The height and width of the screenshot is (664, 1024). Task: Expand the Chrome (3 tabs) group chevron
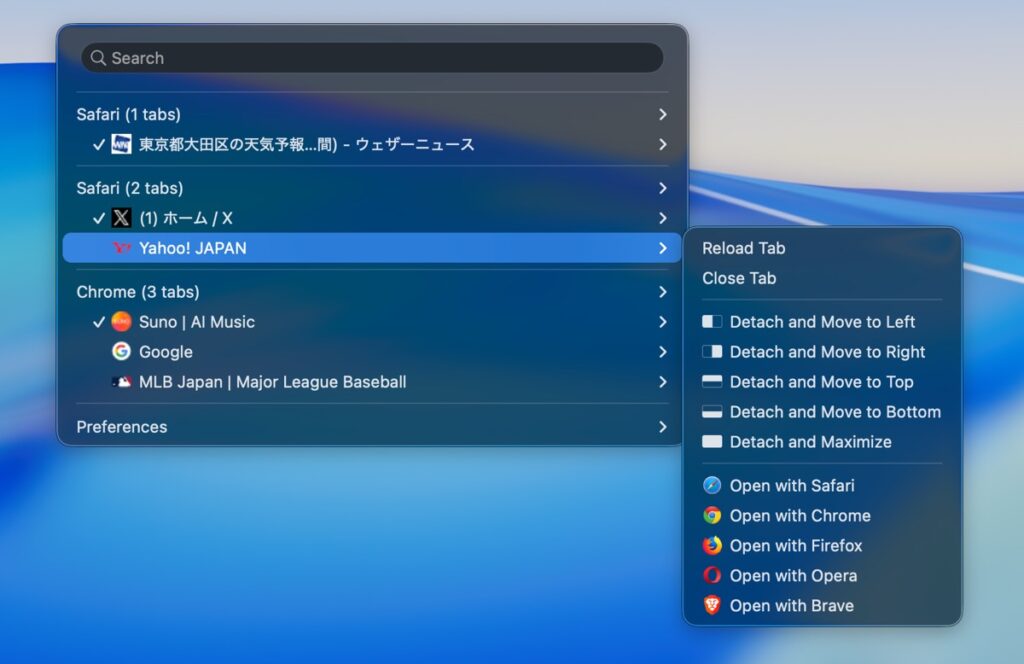[x=662, y=292]
